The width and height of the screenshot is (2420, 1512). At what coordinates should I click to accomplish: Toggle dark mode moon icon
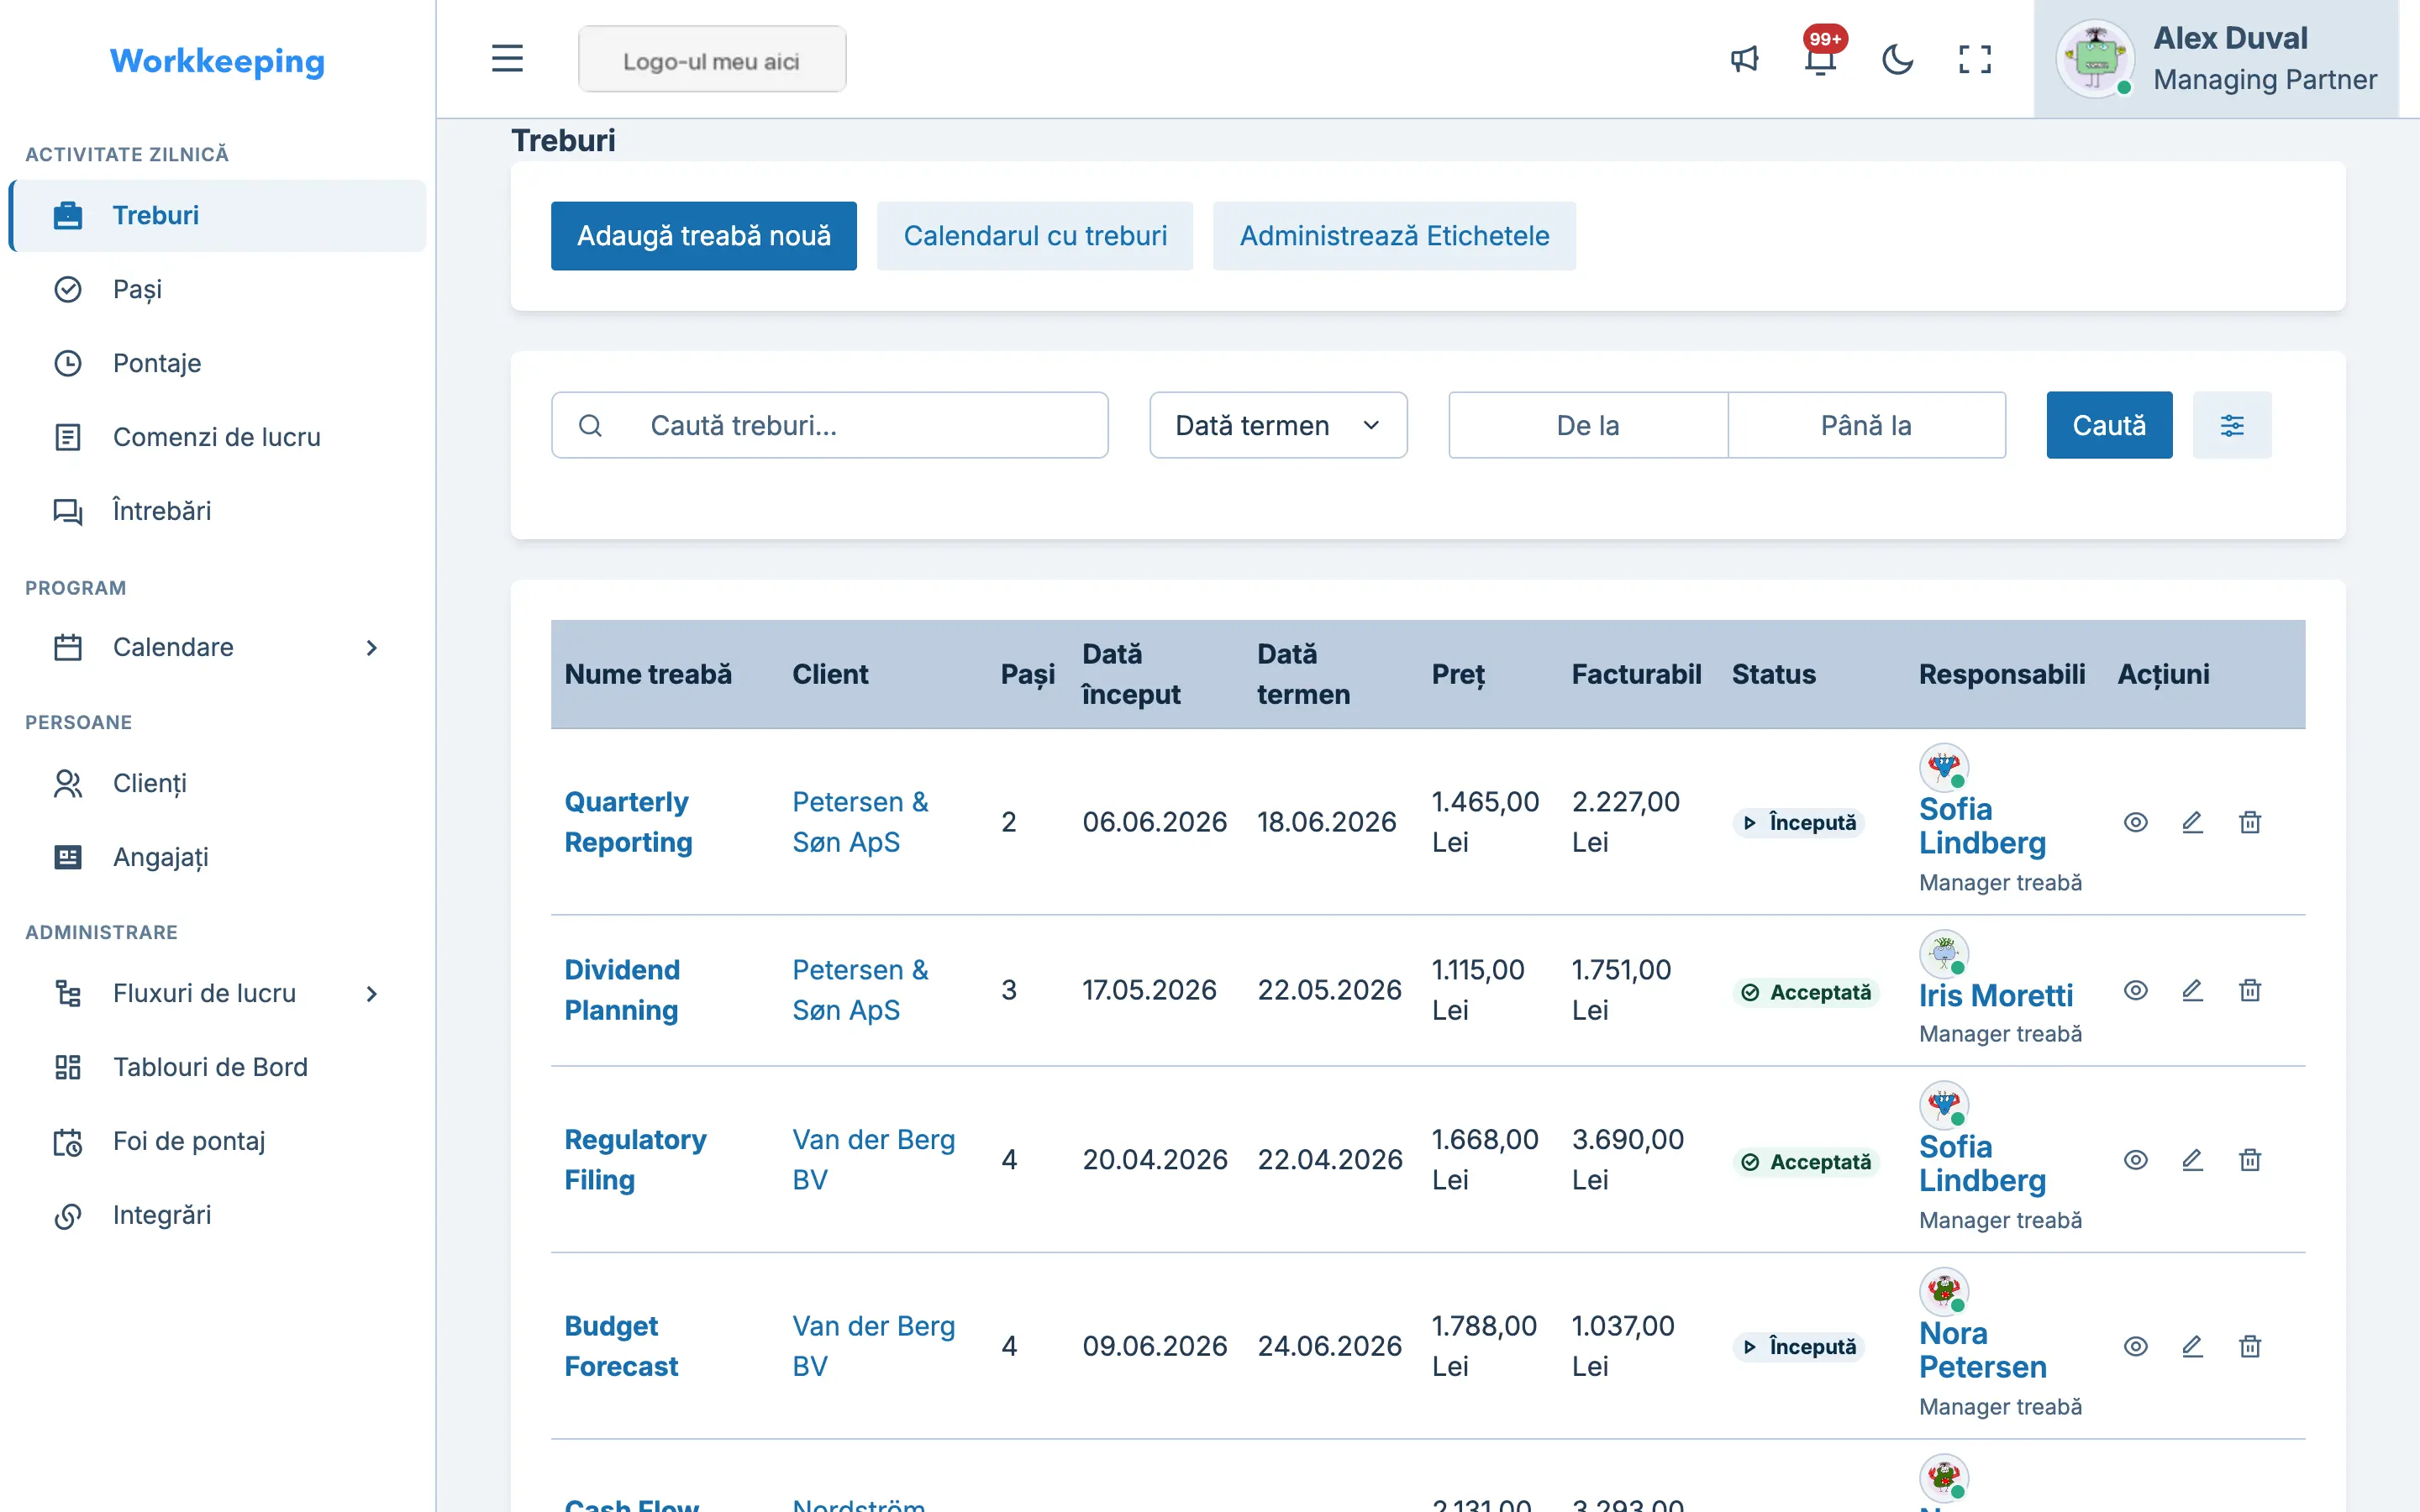(1897, 59)
